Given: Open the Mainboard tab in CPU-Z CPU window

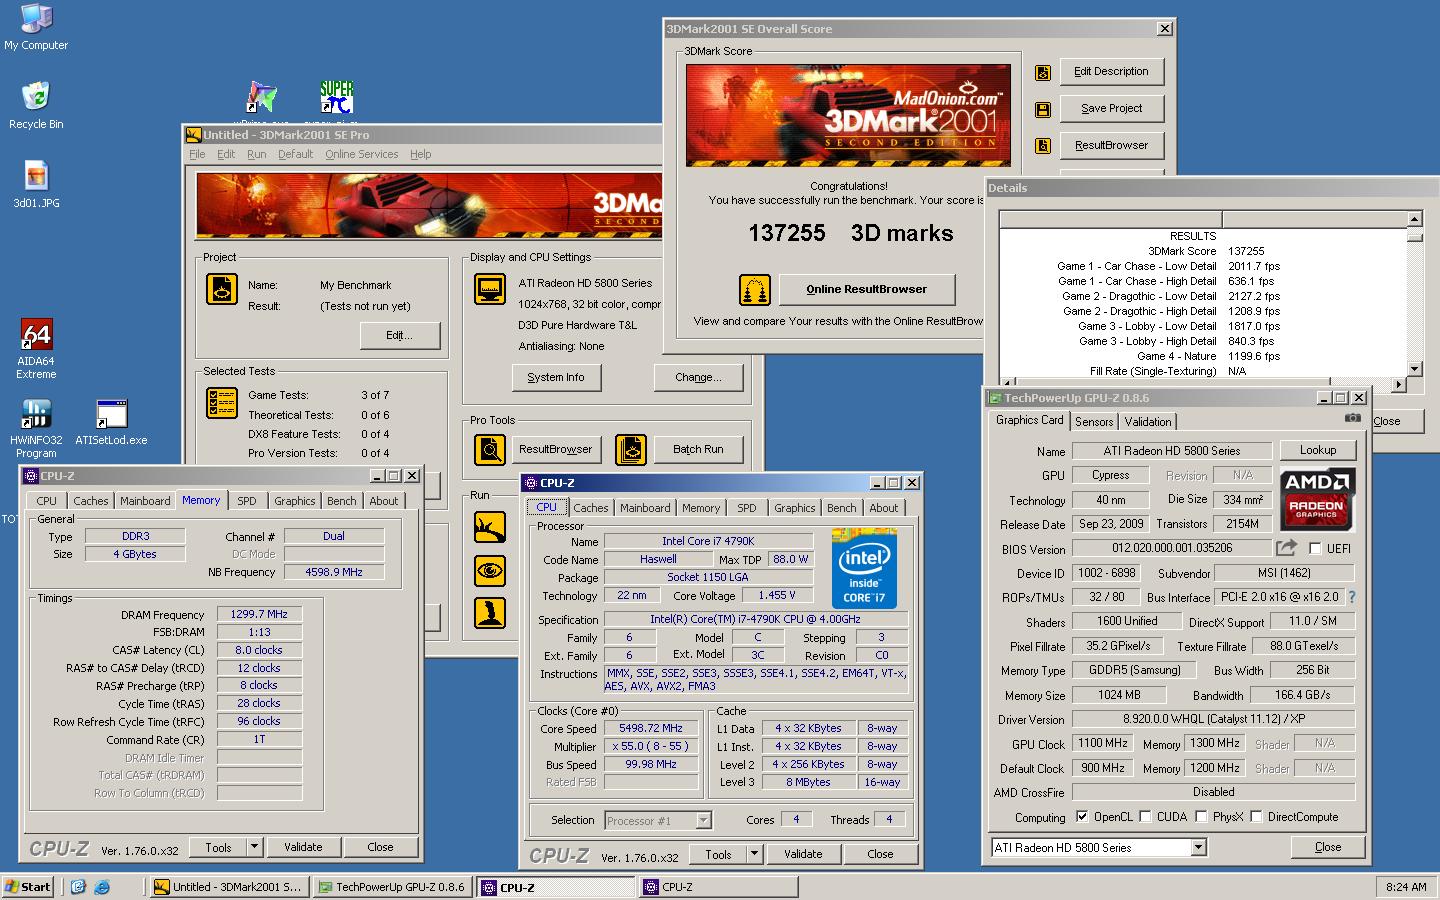Looking at the screenshot, I should (x=645, y=508).
